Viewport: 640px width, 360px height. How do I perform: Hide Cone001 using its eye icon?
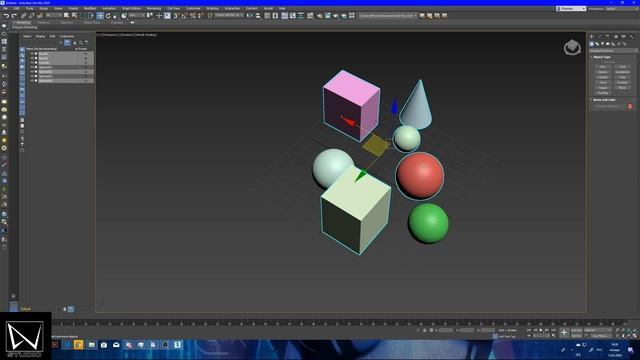pyautogui.click(x=32, y=62)
